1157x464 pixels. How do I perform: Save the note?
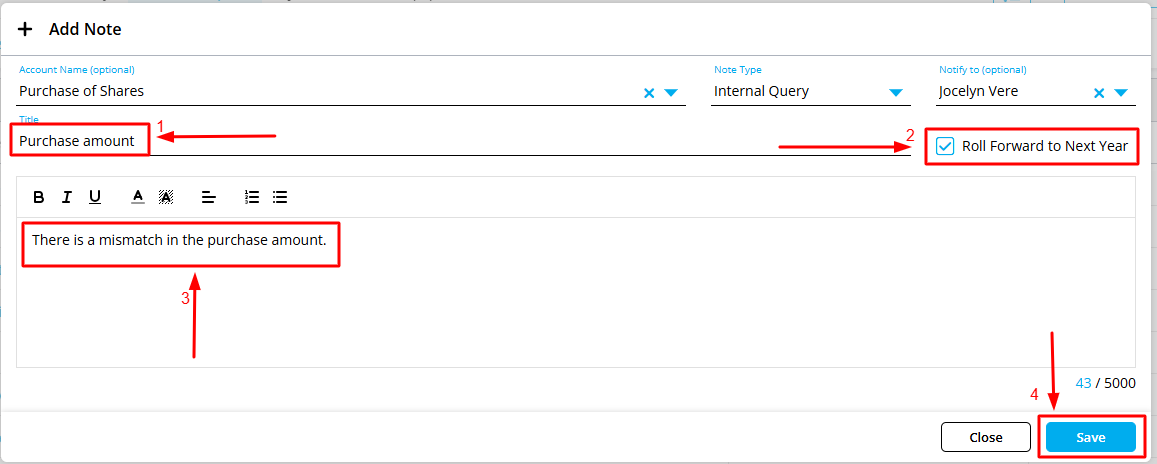click(x=1090, y=437)
